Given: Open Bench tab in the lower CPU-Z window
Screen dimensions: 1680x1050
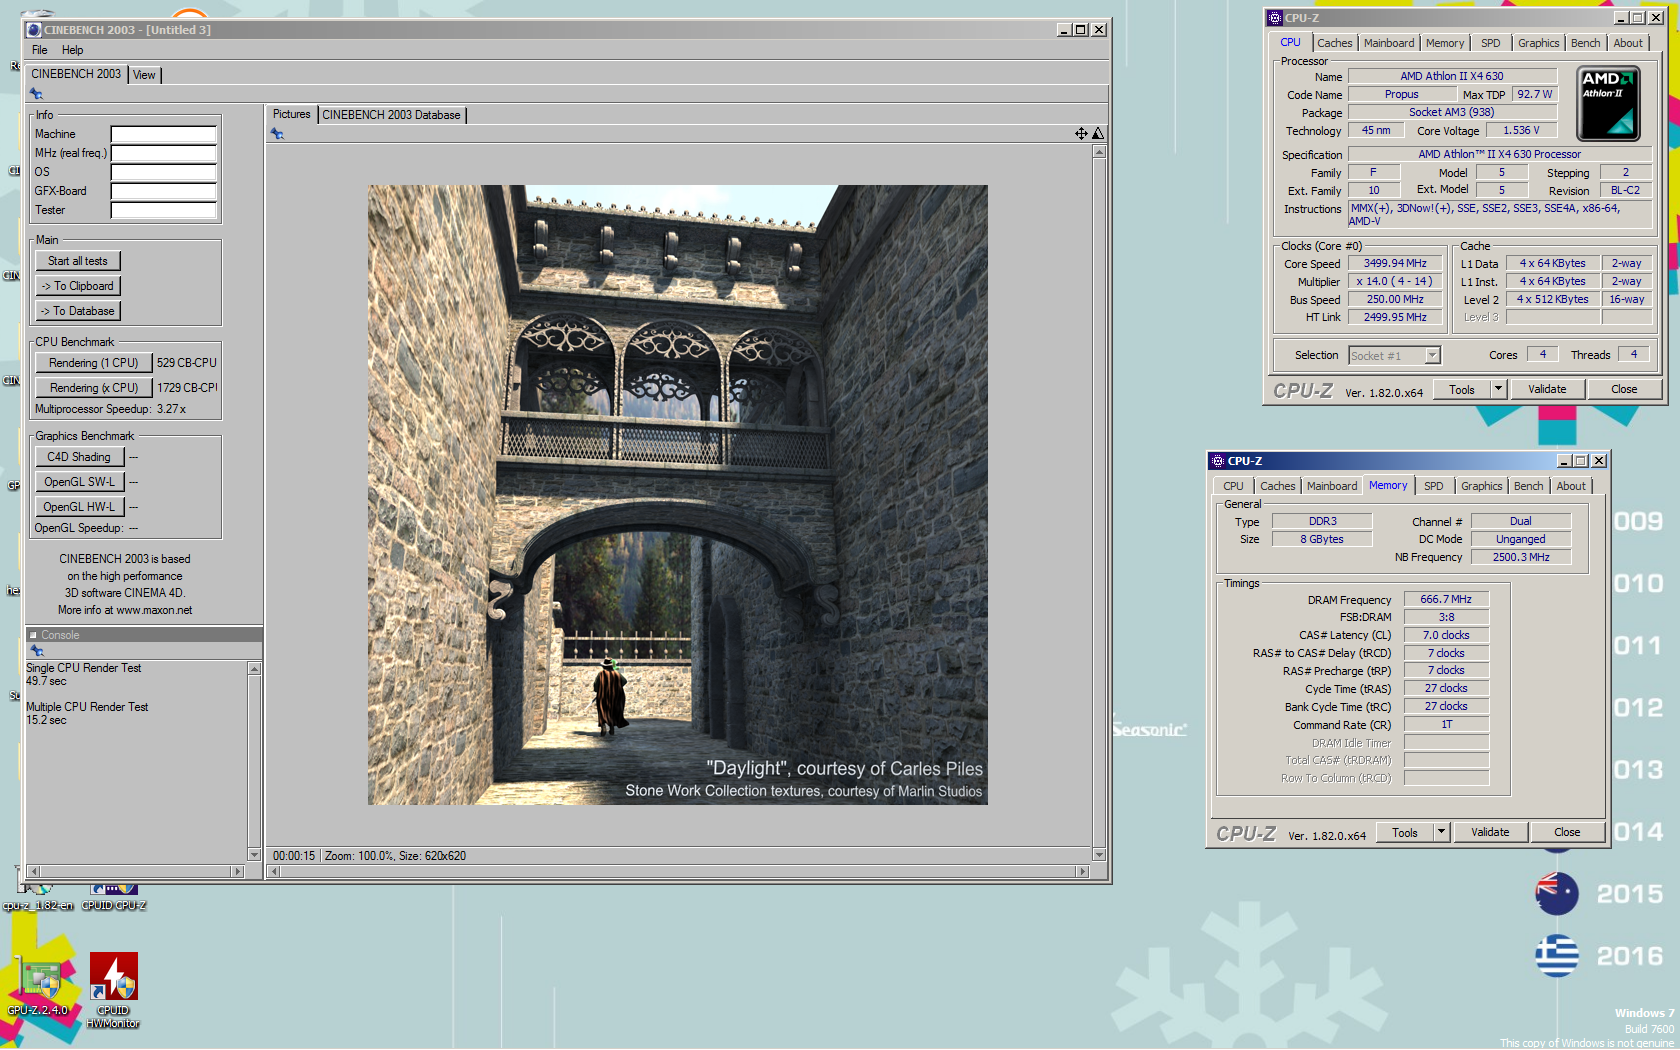Looking at the screenshot, I should [1528, 486].
